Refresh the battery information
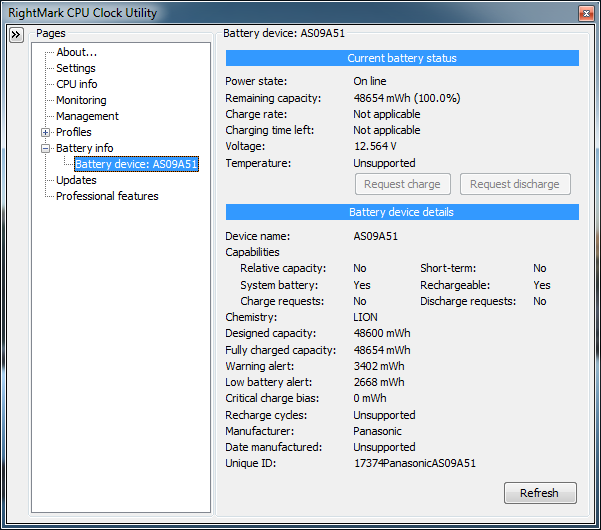Screen dimensions: 601x530 540,493
